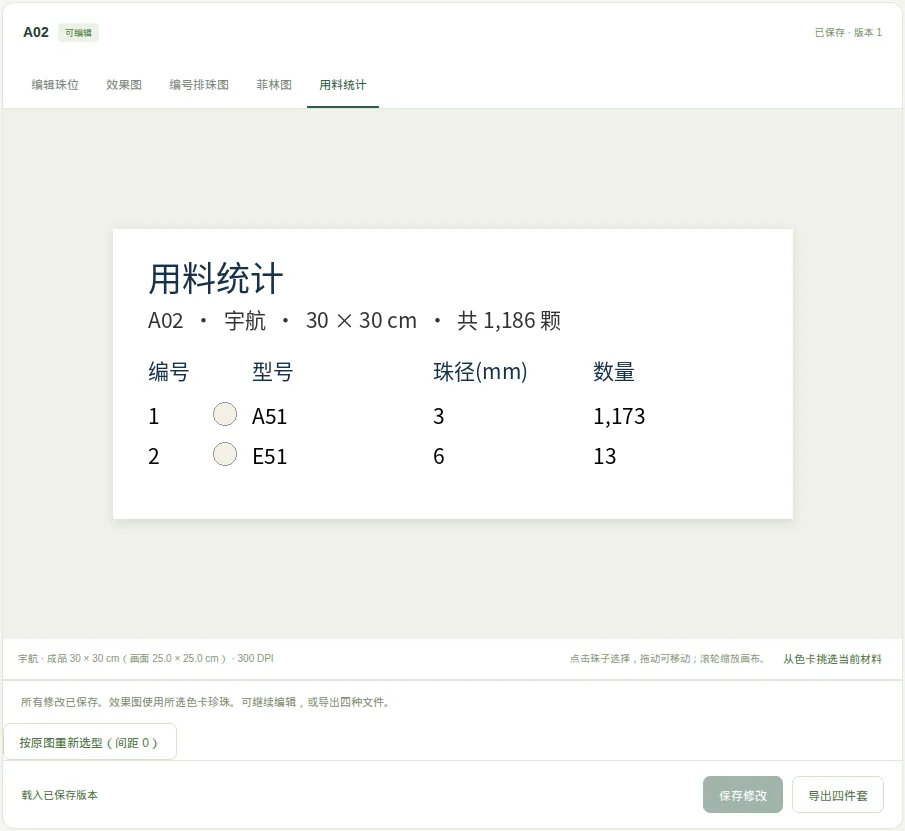Click the 导出四件套 button
Image resolution: width=905 pixels, height=831 pixels.
[837, 795]
